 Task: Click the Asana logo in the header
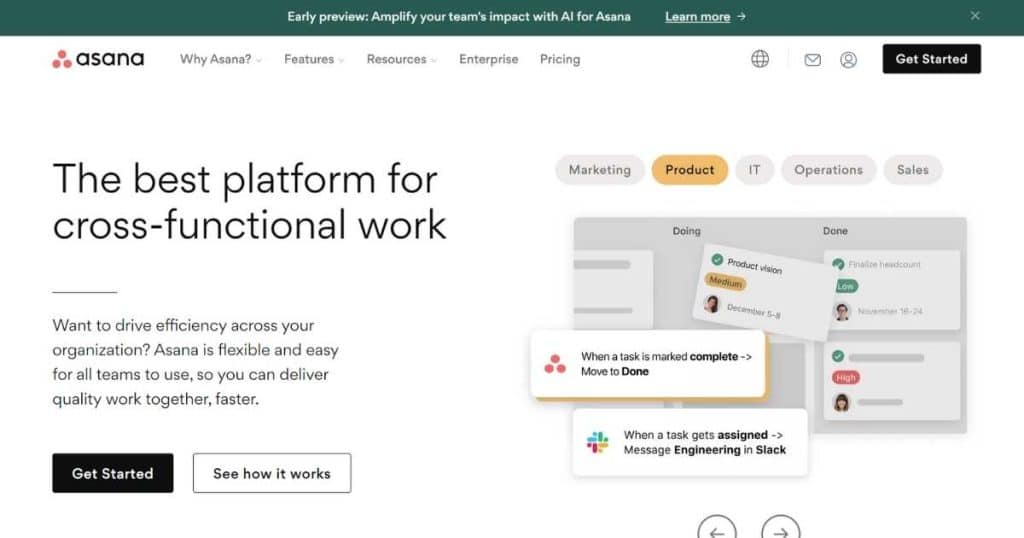click(x=98, y=59)
